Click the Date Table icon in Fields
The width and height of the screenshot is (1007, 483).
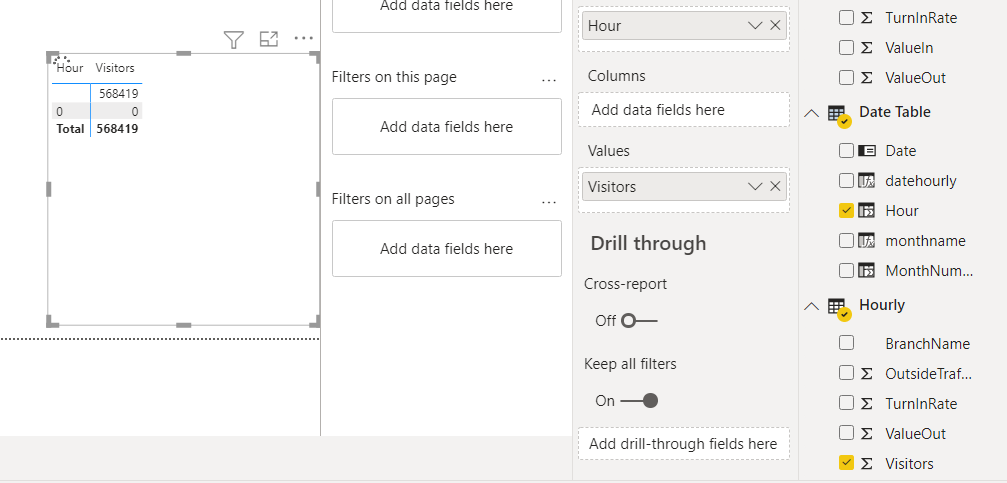(x=839, y=116)
